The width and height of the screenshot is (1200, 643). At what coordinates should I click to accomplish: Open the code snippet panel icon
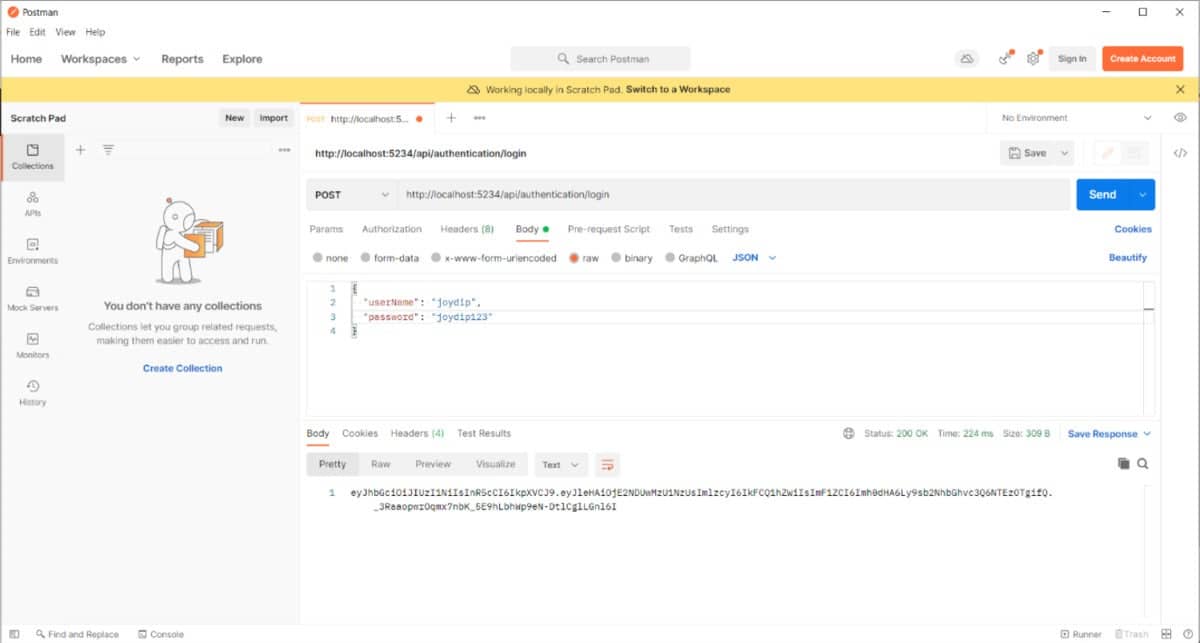1180,153
